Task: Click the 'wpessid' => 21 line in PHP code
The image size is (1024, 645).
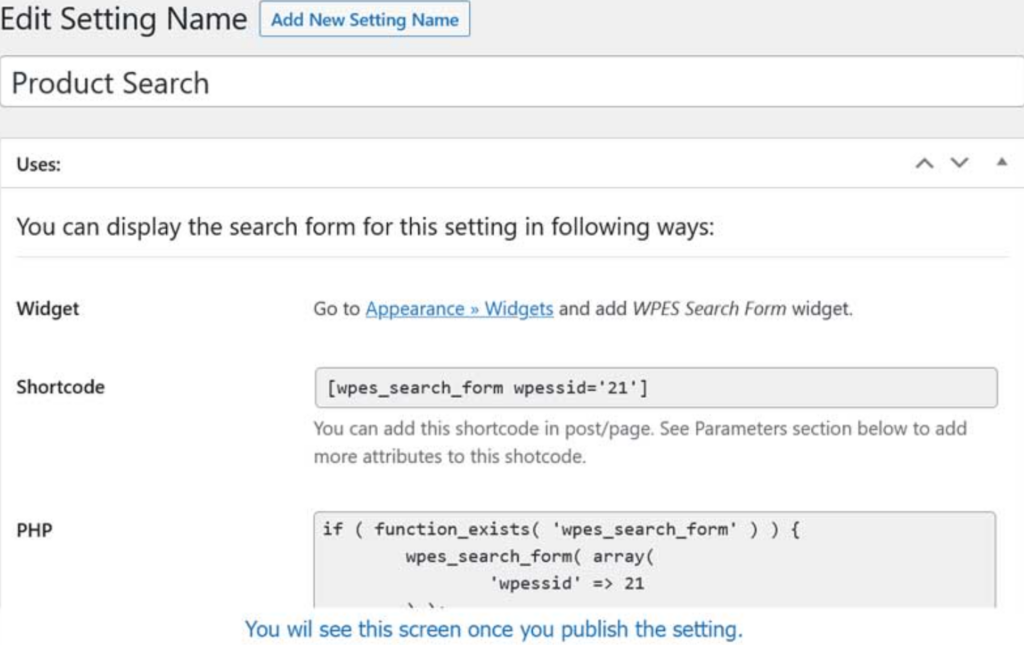Action: (x=566, y=583)
